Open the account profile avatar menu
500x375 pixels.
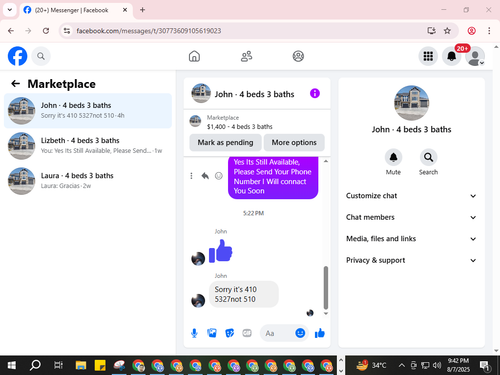(475, 56)
